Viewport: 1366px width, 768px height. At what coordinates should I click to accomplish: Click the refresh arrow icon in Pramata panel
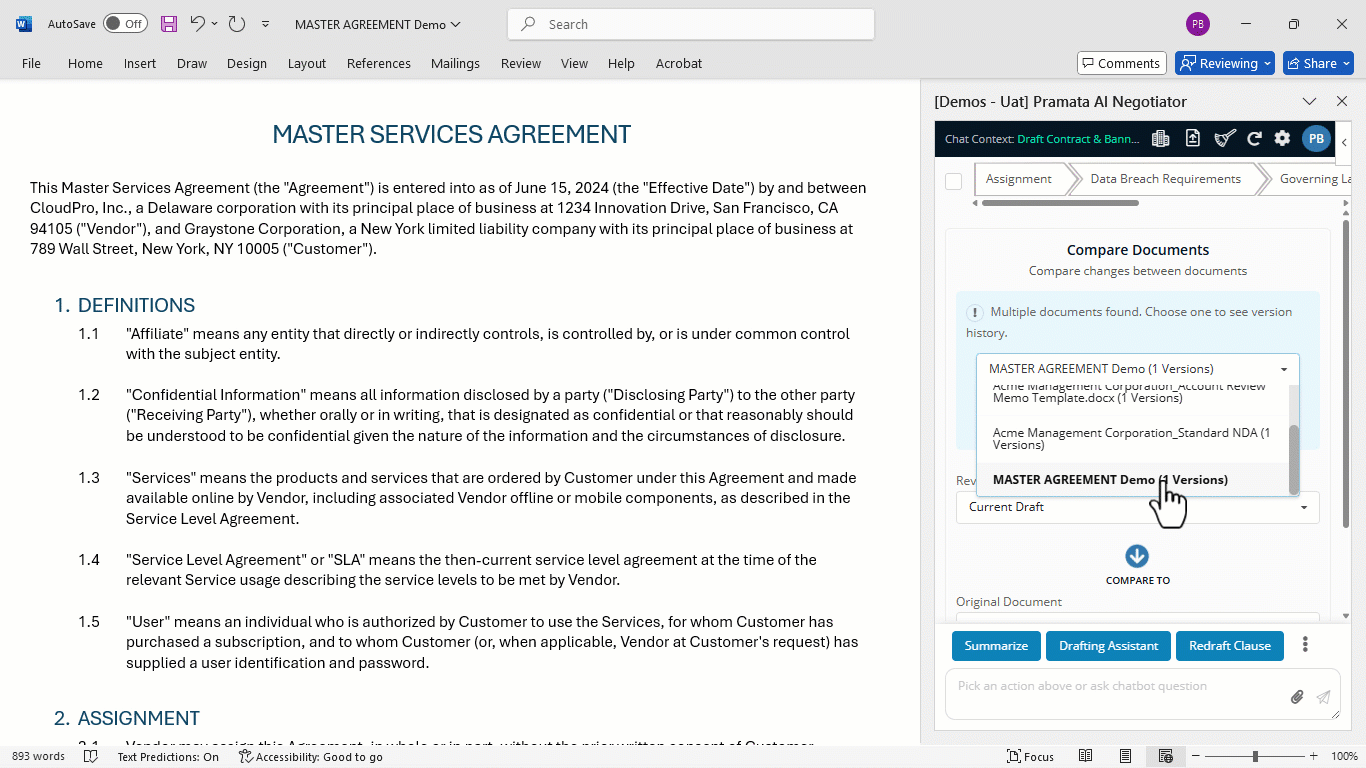click(x=1254, y=139)
